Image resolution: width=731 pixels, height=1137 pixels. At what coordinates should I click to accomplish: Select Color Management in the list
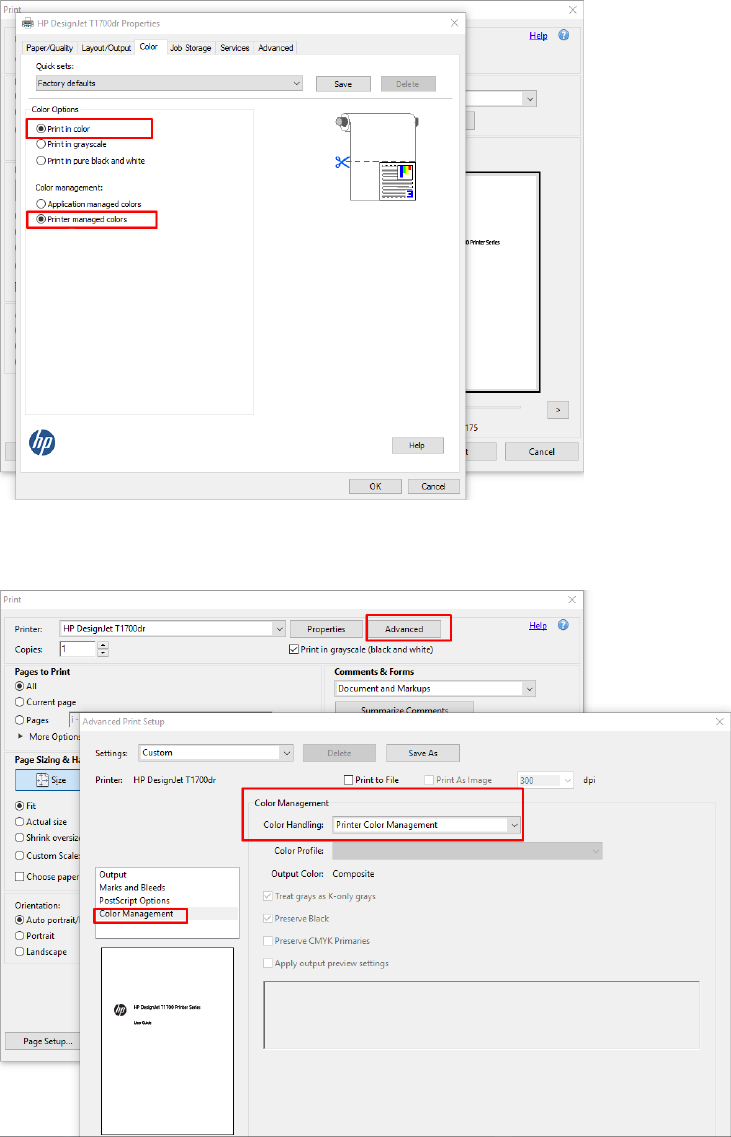pos(136,914)
